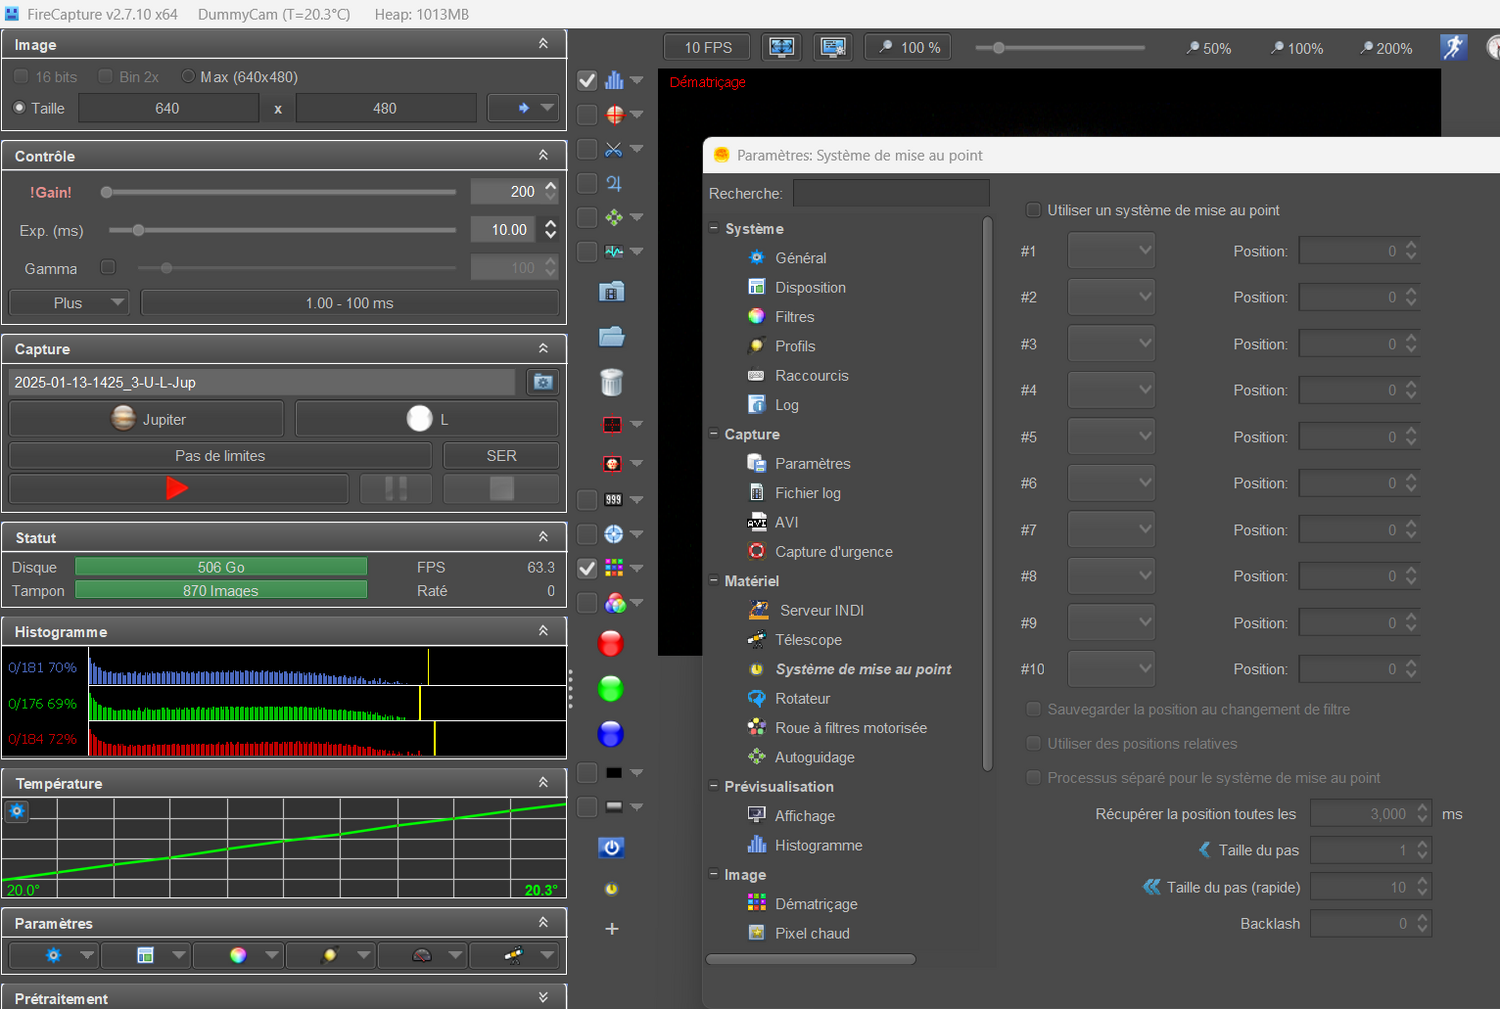Open dropdown arrow beside the histogram tool icon
This screenshot has height=1009, width=1500.
(637, 80)
